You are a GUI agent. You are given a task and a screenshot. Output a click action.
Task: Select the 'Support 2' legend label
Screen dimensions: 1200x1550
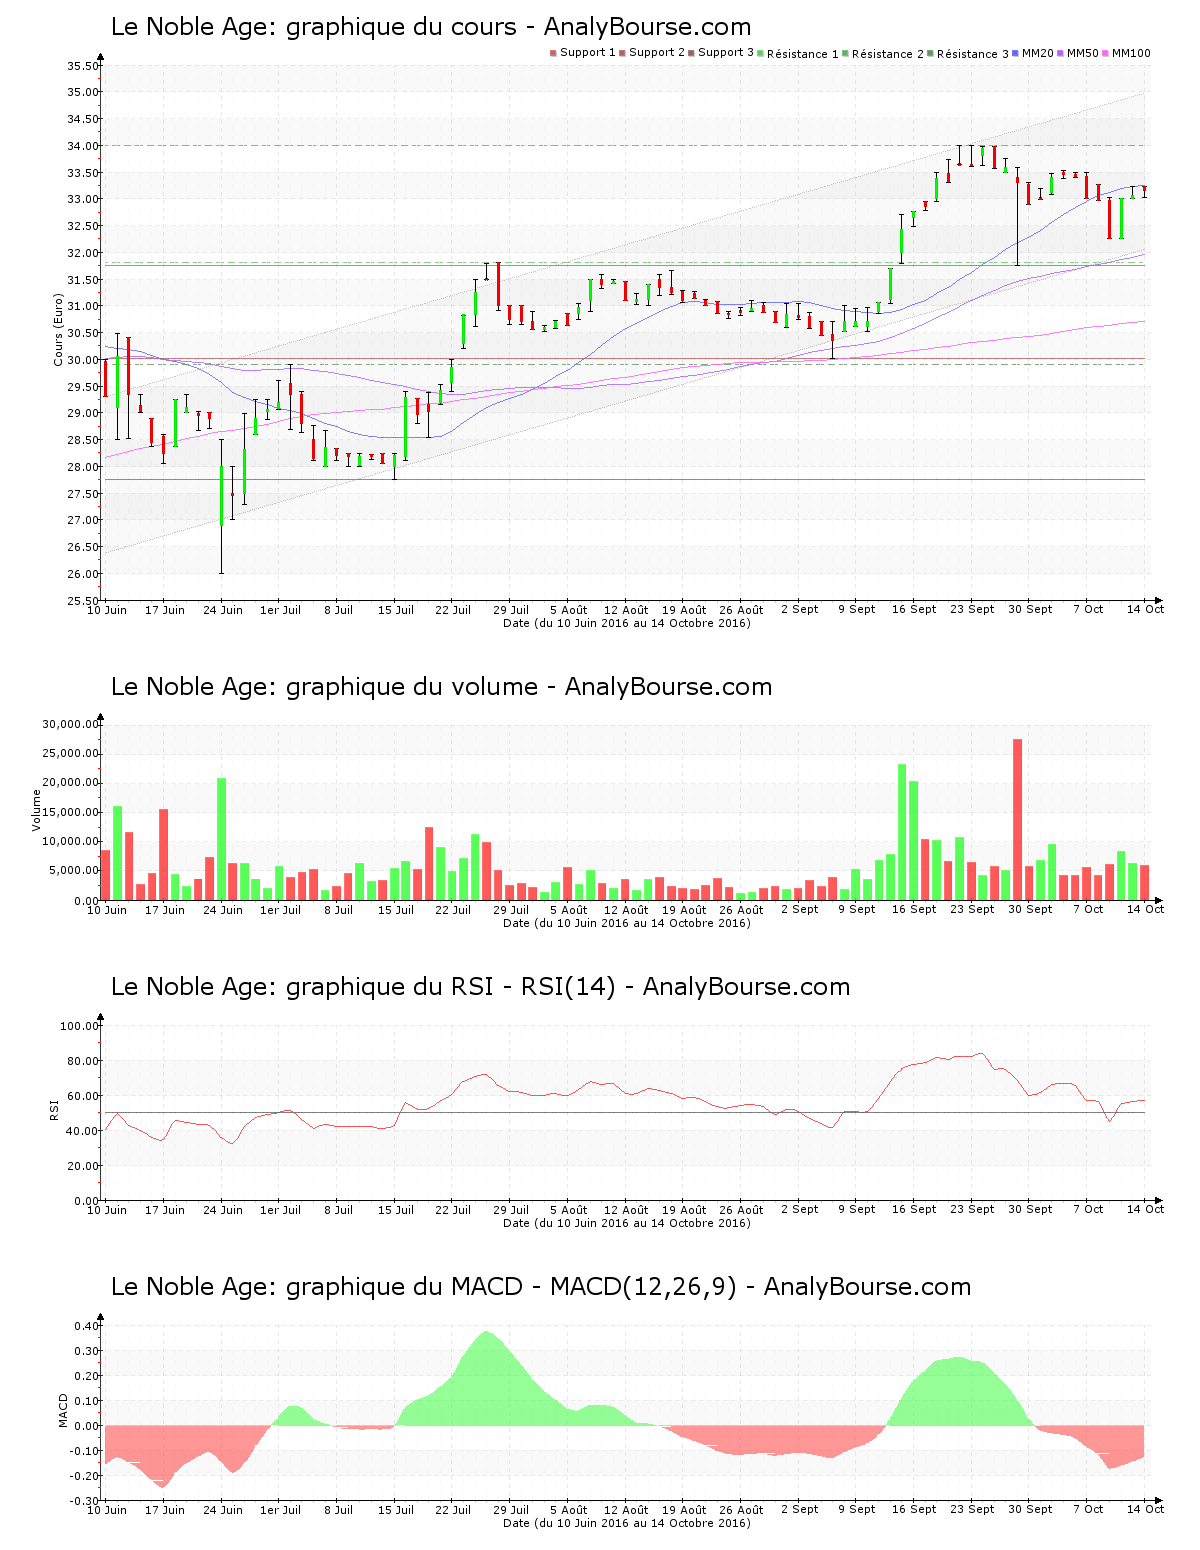[657, 53]
